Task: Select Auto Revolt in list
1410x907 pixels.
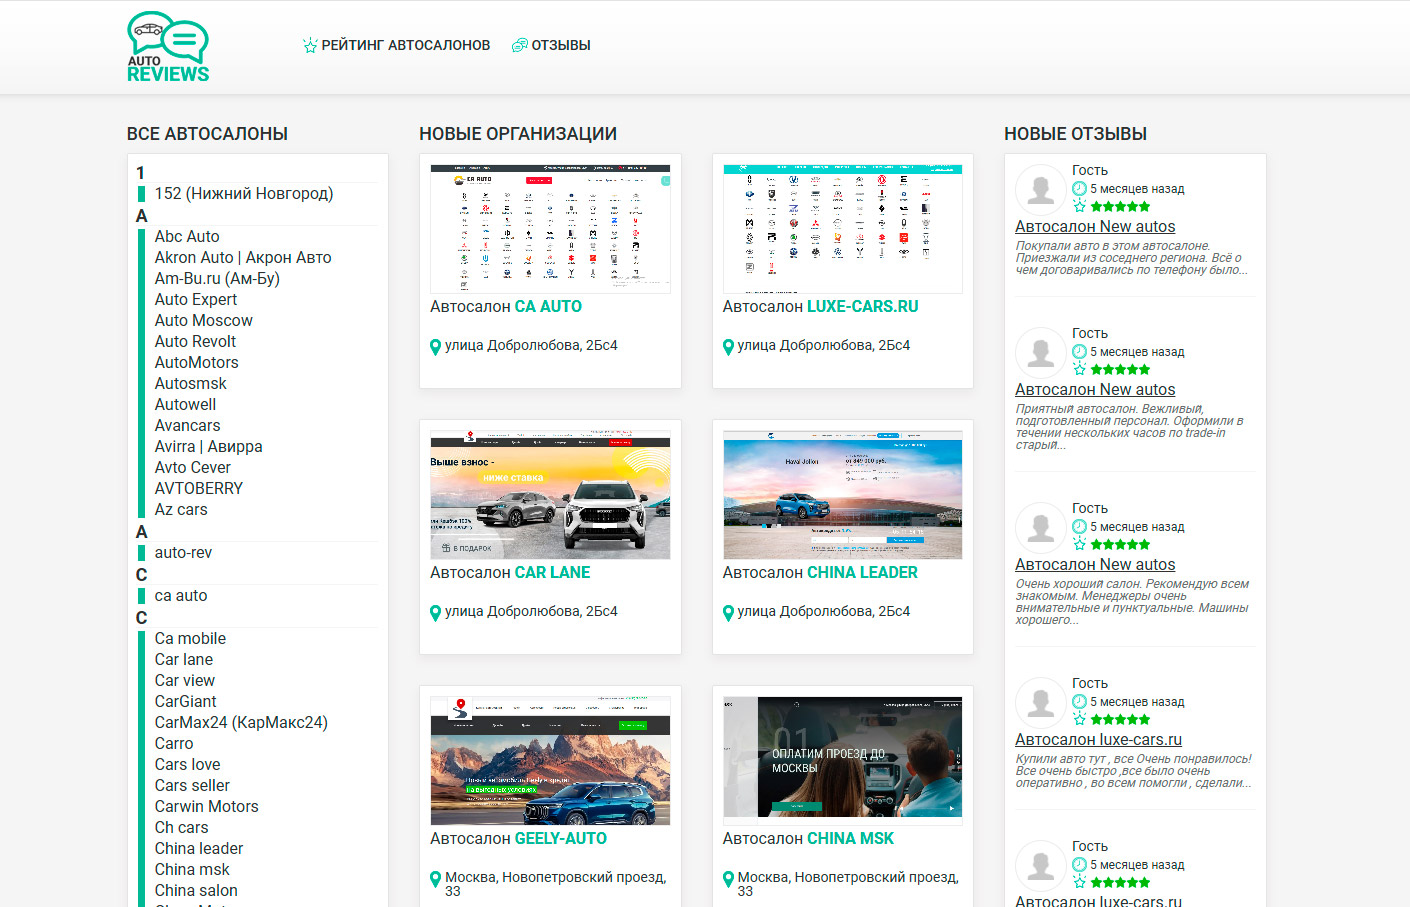Action: coord(195,342)
